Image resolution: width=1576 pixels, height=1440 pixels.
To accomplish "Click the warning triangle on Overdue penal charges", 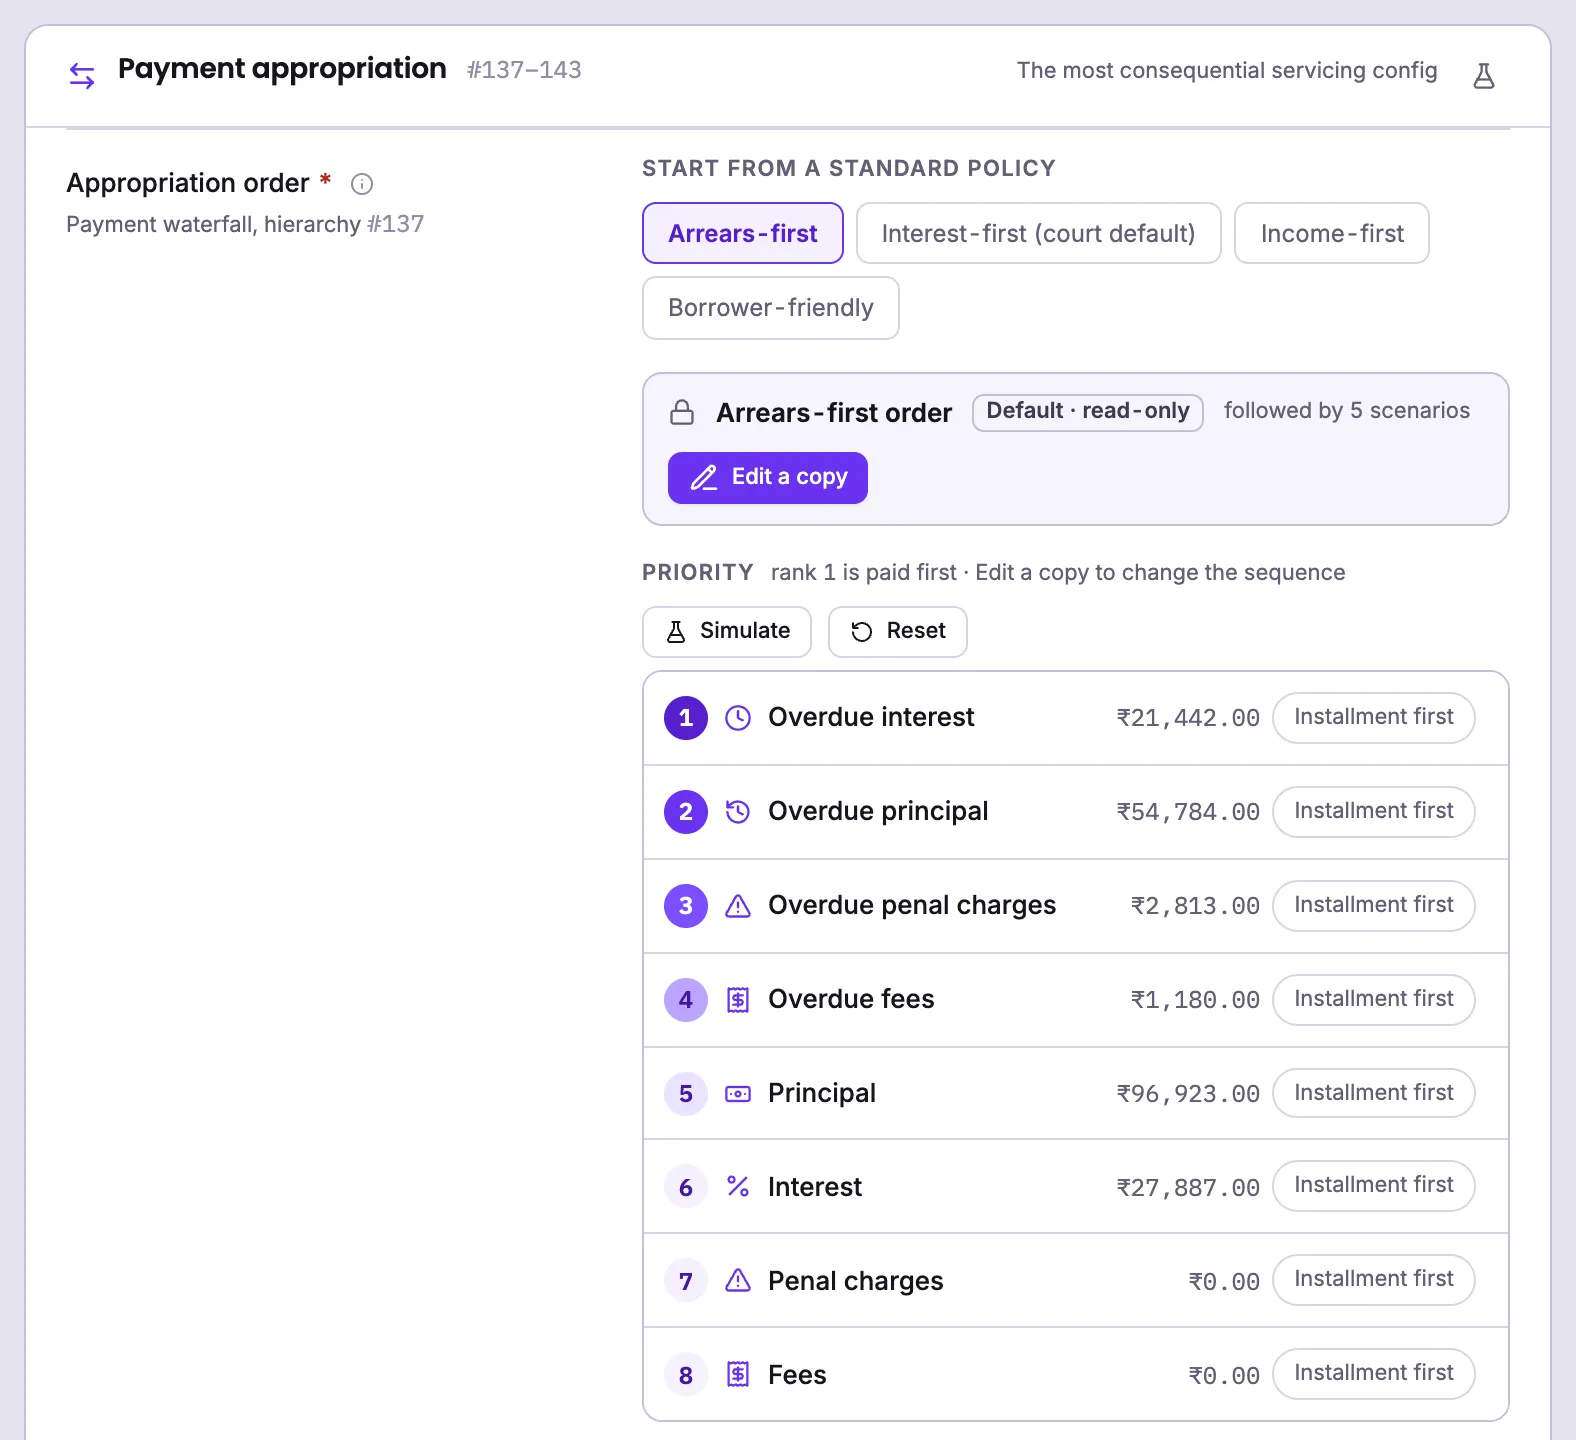I will coord(738,906).
